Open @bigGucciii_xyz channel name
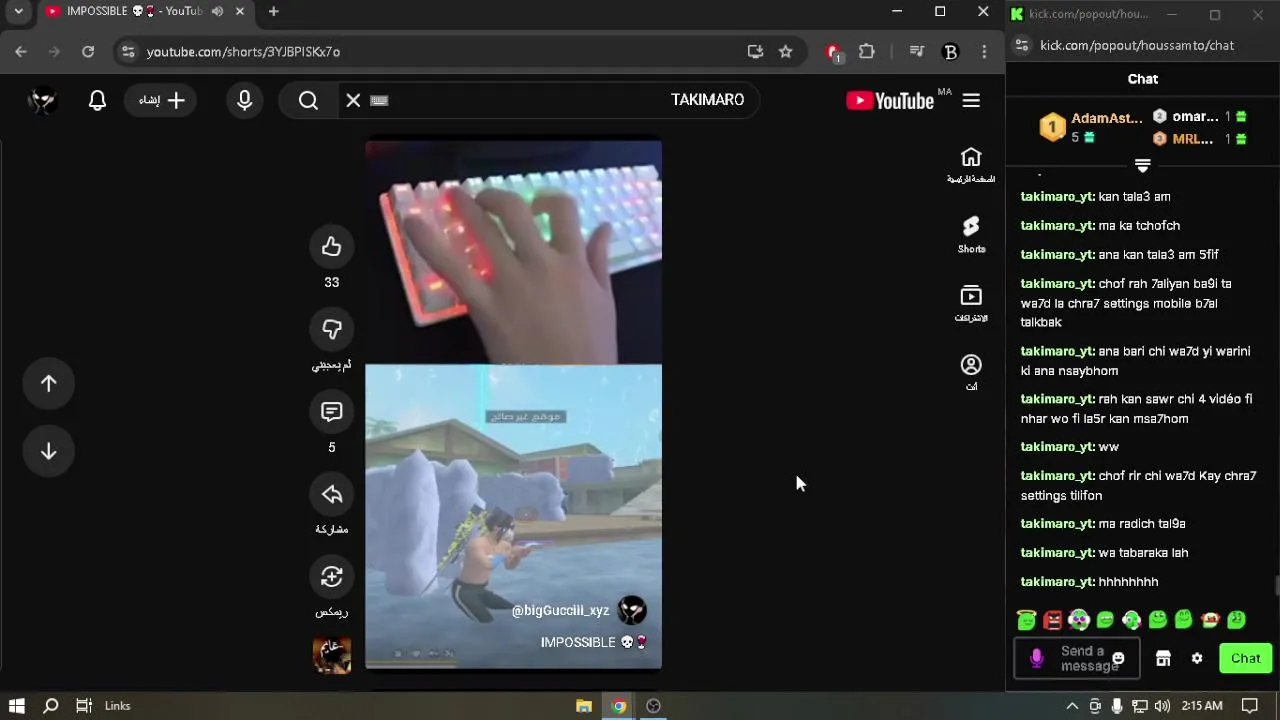This screenshot has width=1280, height=720. [x=560, y=610]
